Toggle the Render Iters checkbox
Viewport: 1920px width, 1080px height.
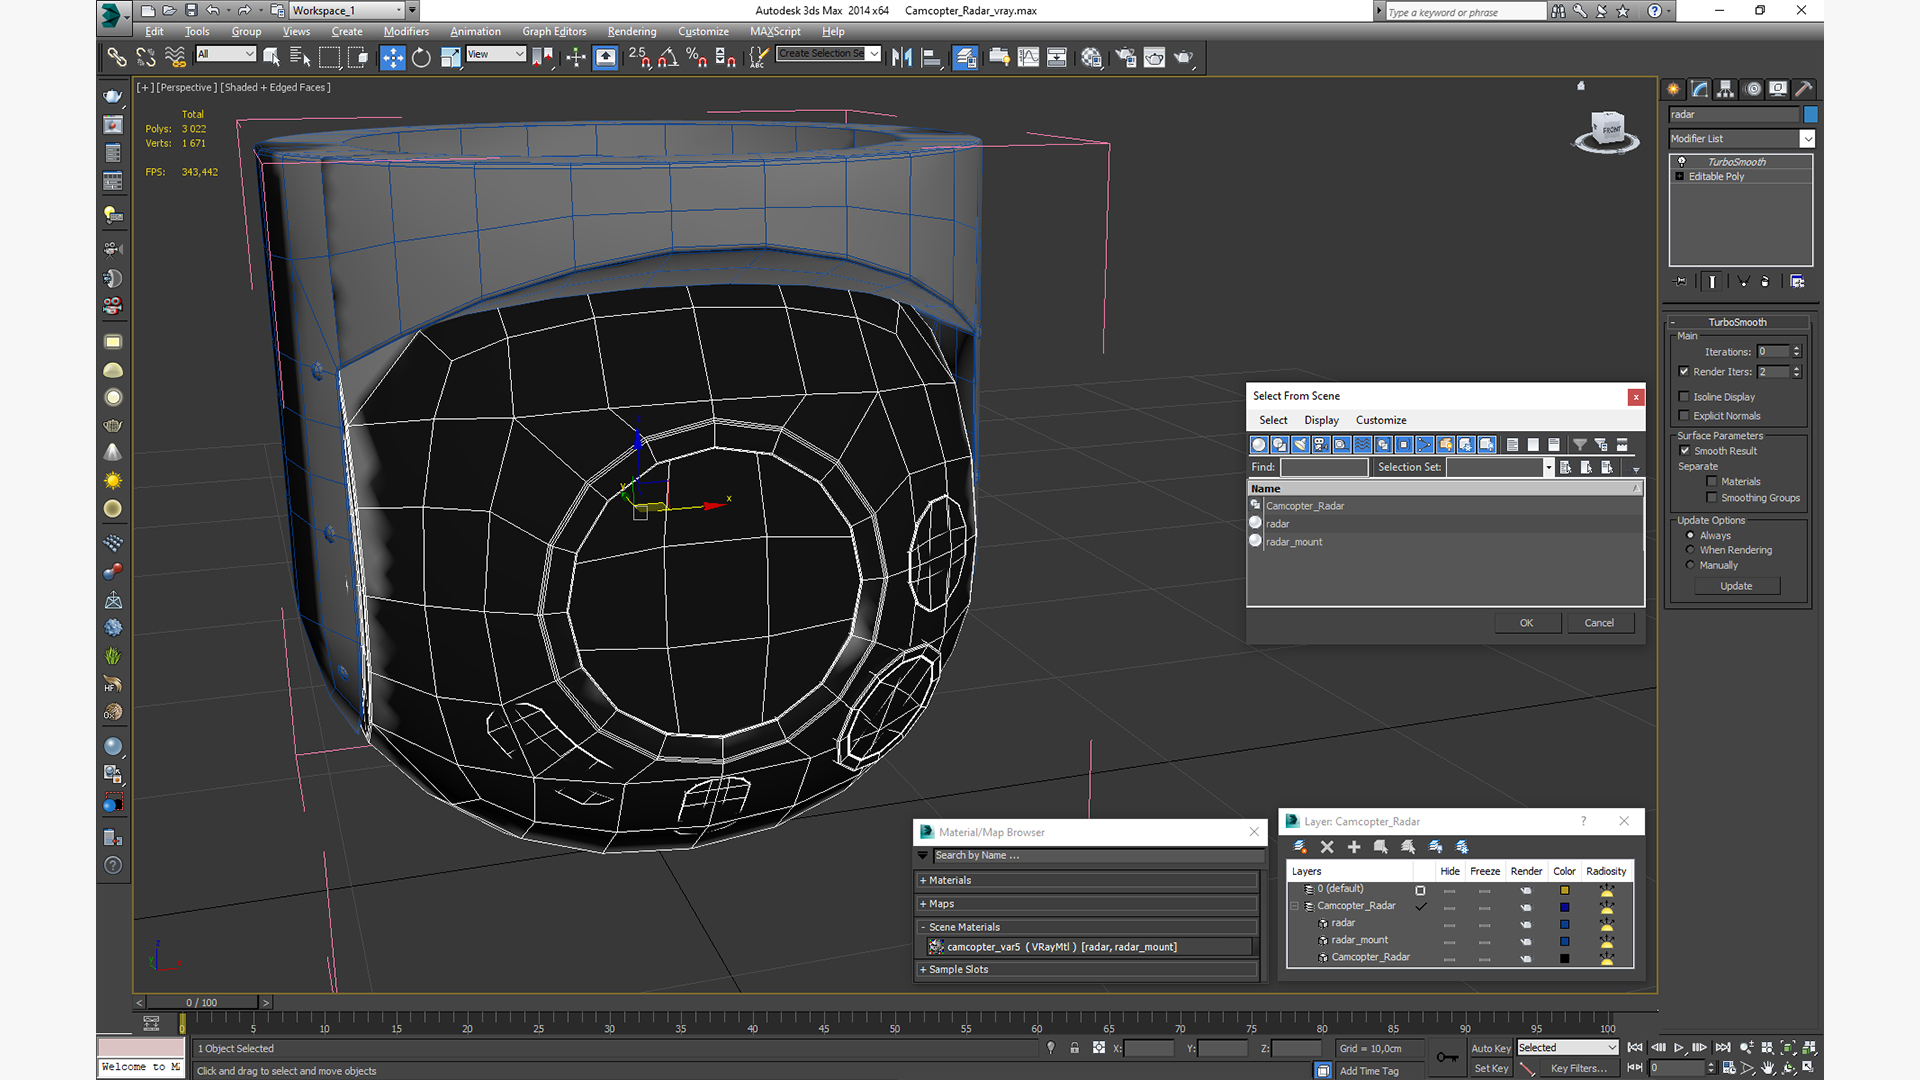tap(1684, 372)
